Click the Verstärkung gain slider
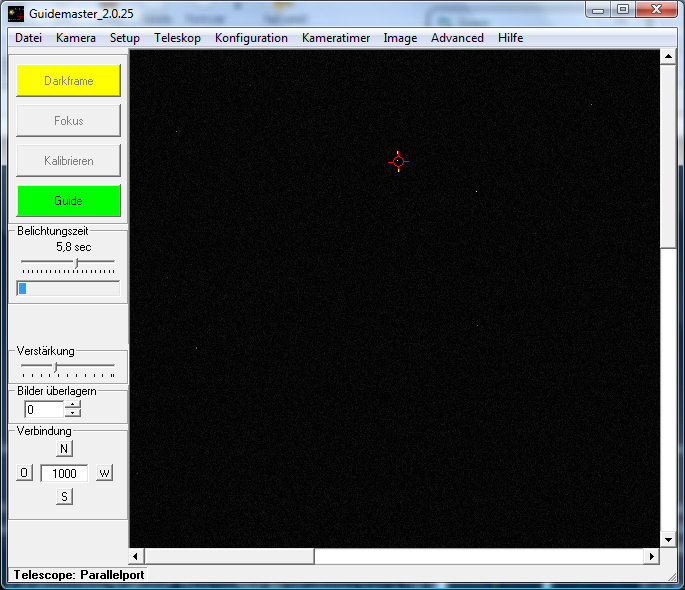This screenshot has height=590, width=685. click(x=55, y=367)
